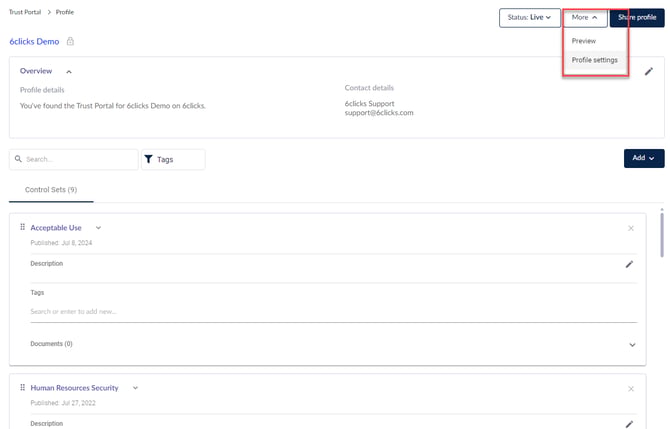
Task: Collapse the Overview section
Action: tap(69, 72)
